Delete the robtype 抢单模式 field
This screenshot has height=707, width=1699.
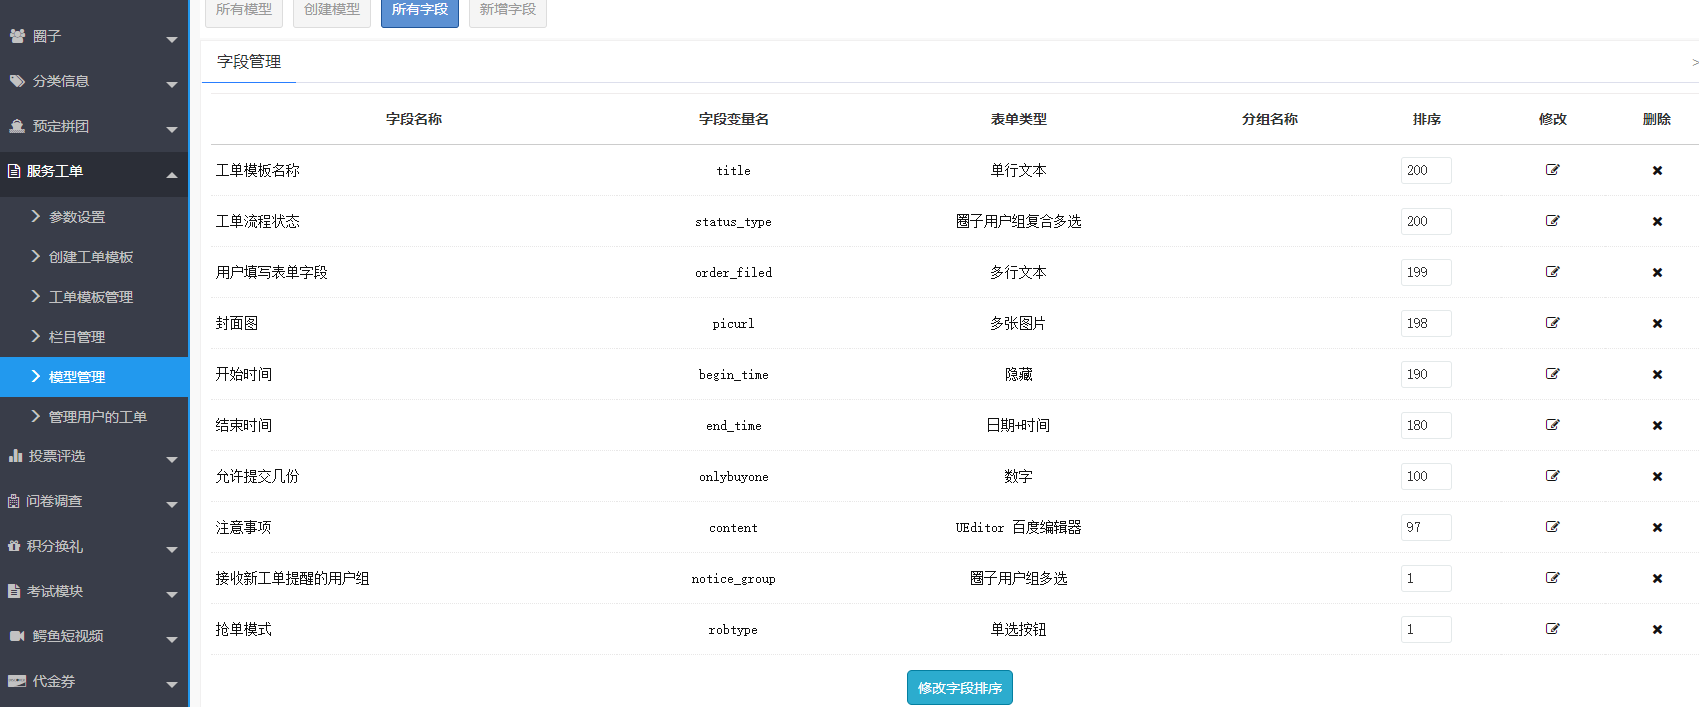1657,630
